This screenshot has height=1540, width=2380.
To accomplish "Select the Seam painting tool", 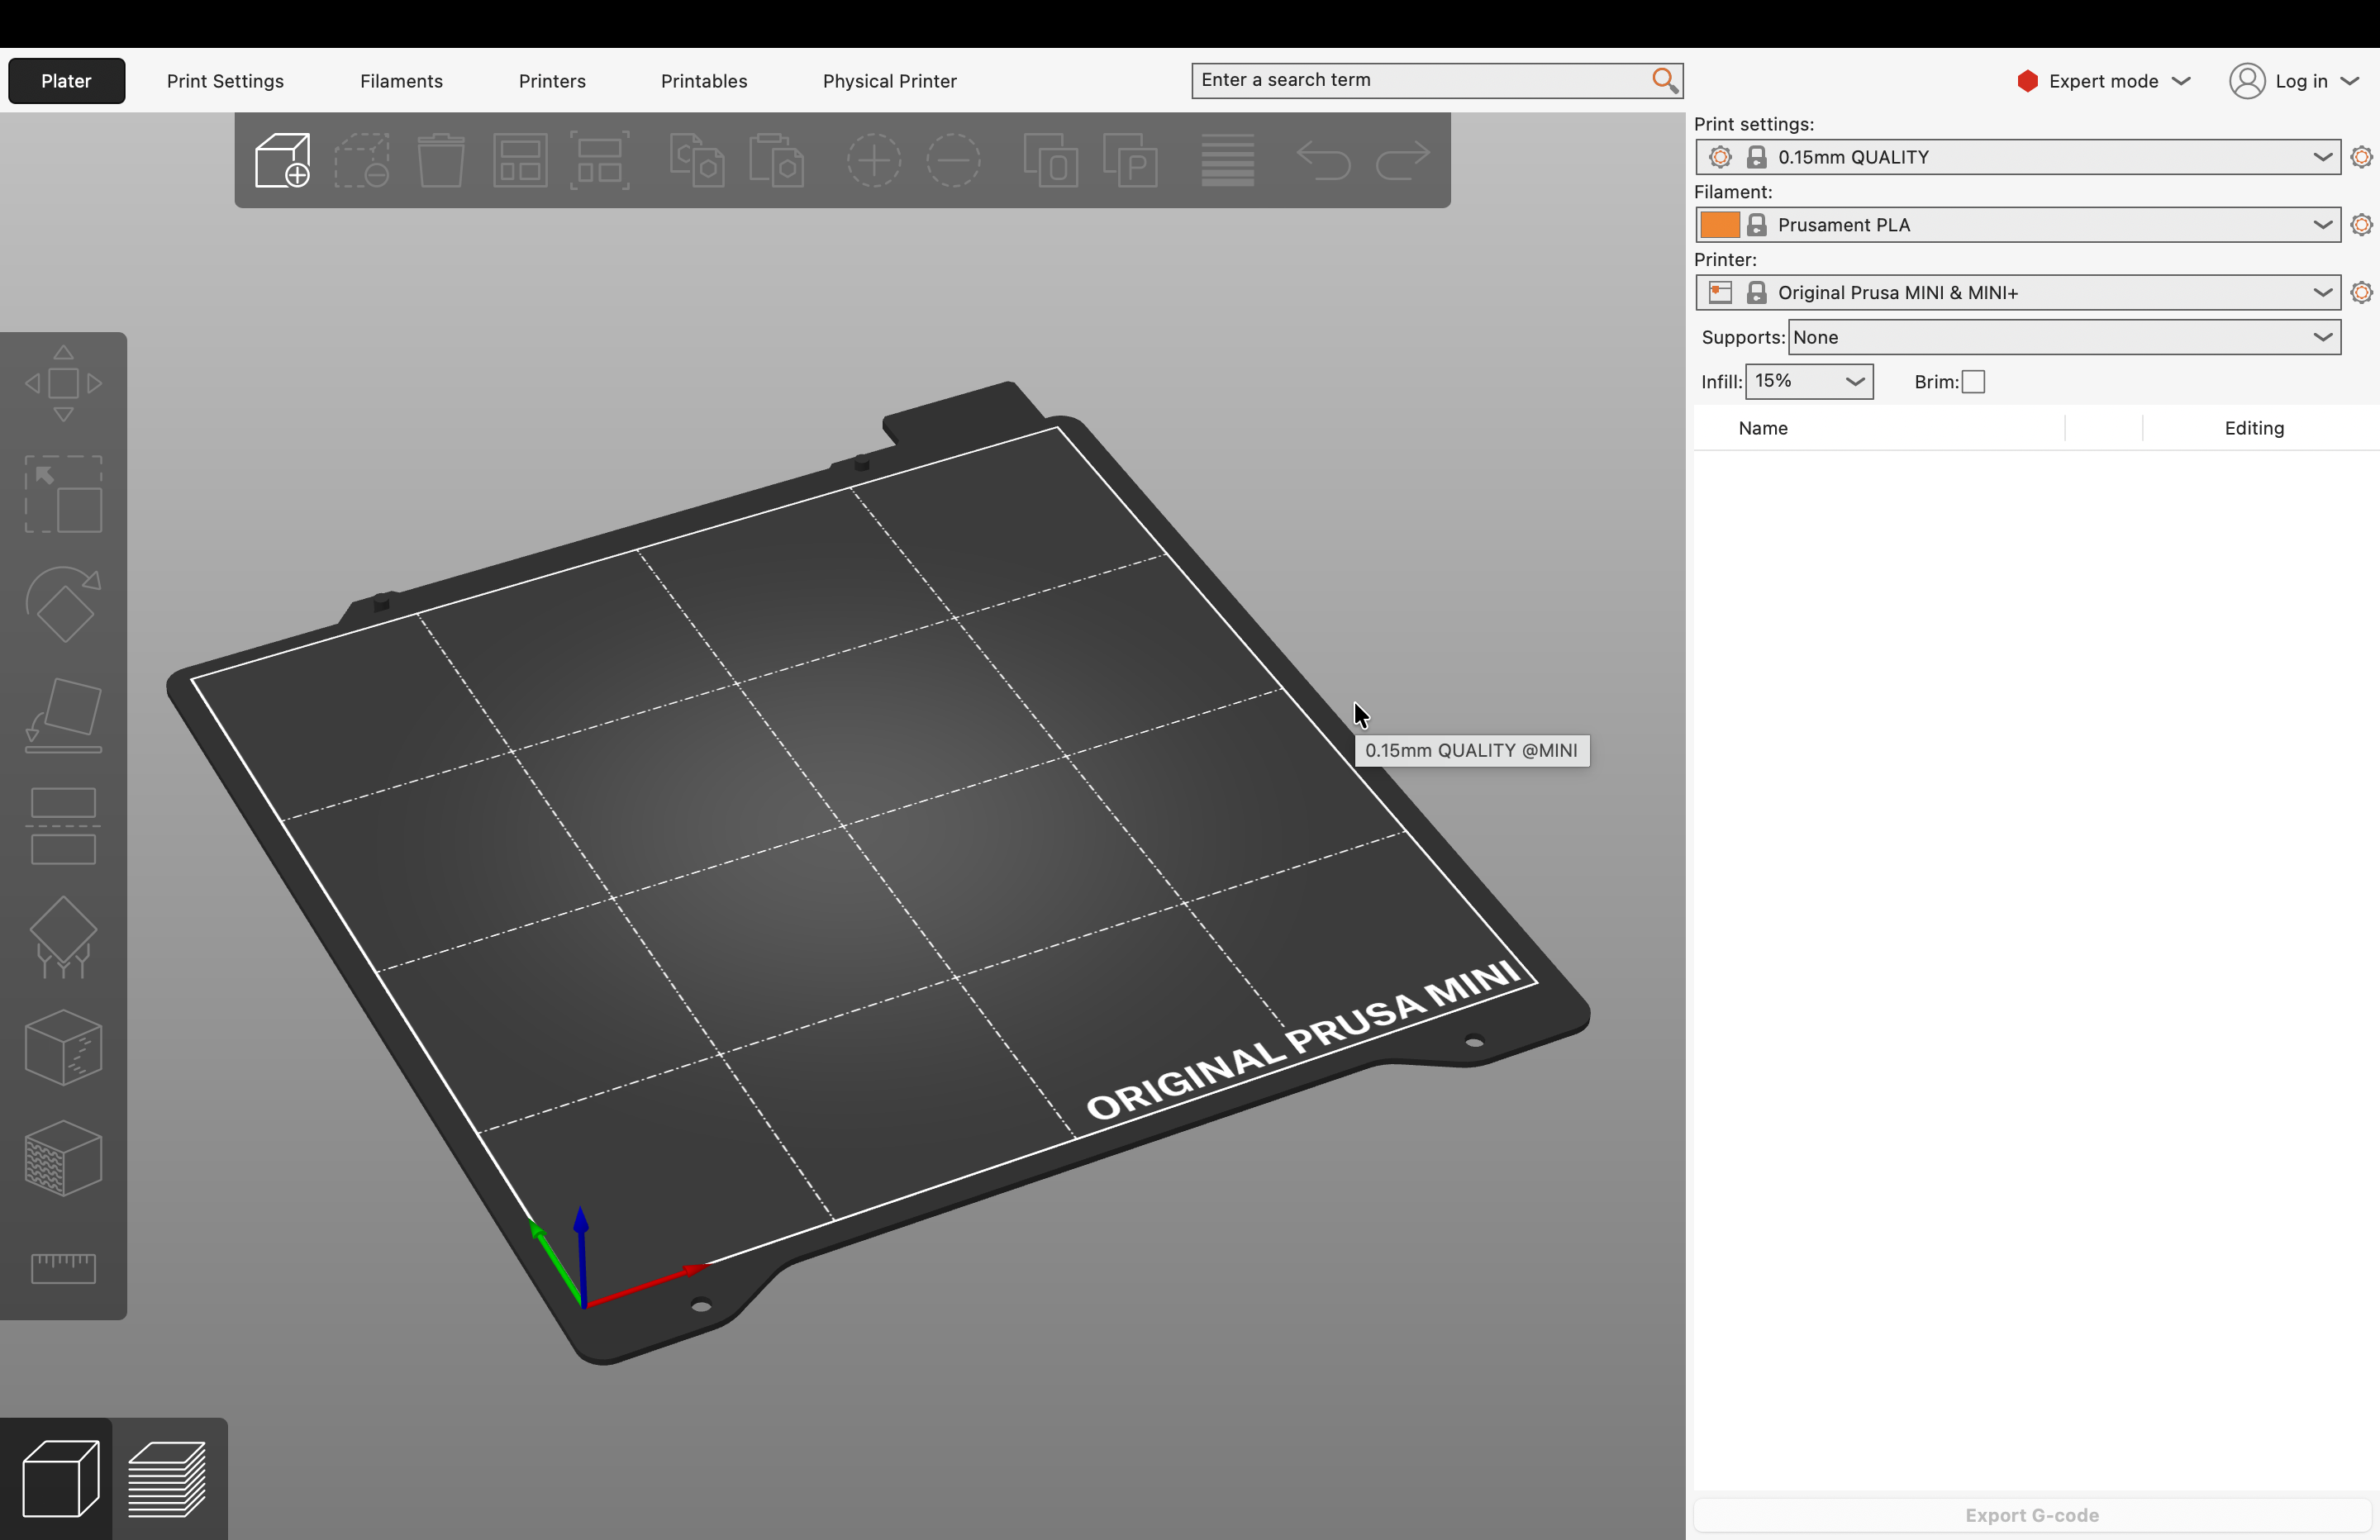I will 63,1048.
